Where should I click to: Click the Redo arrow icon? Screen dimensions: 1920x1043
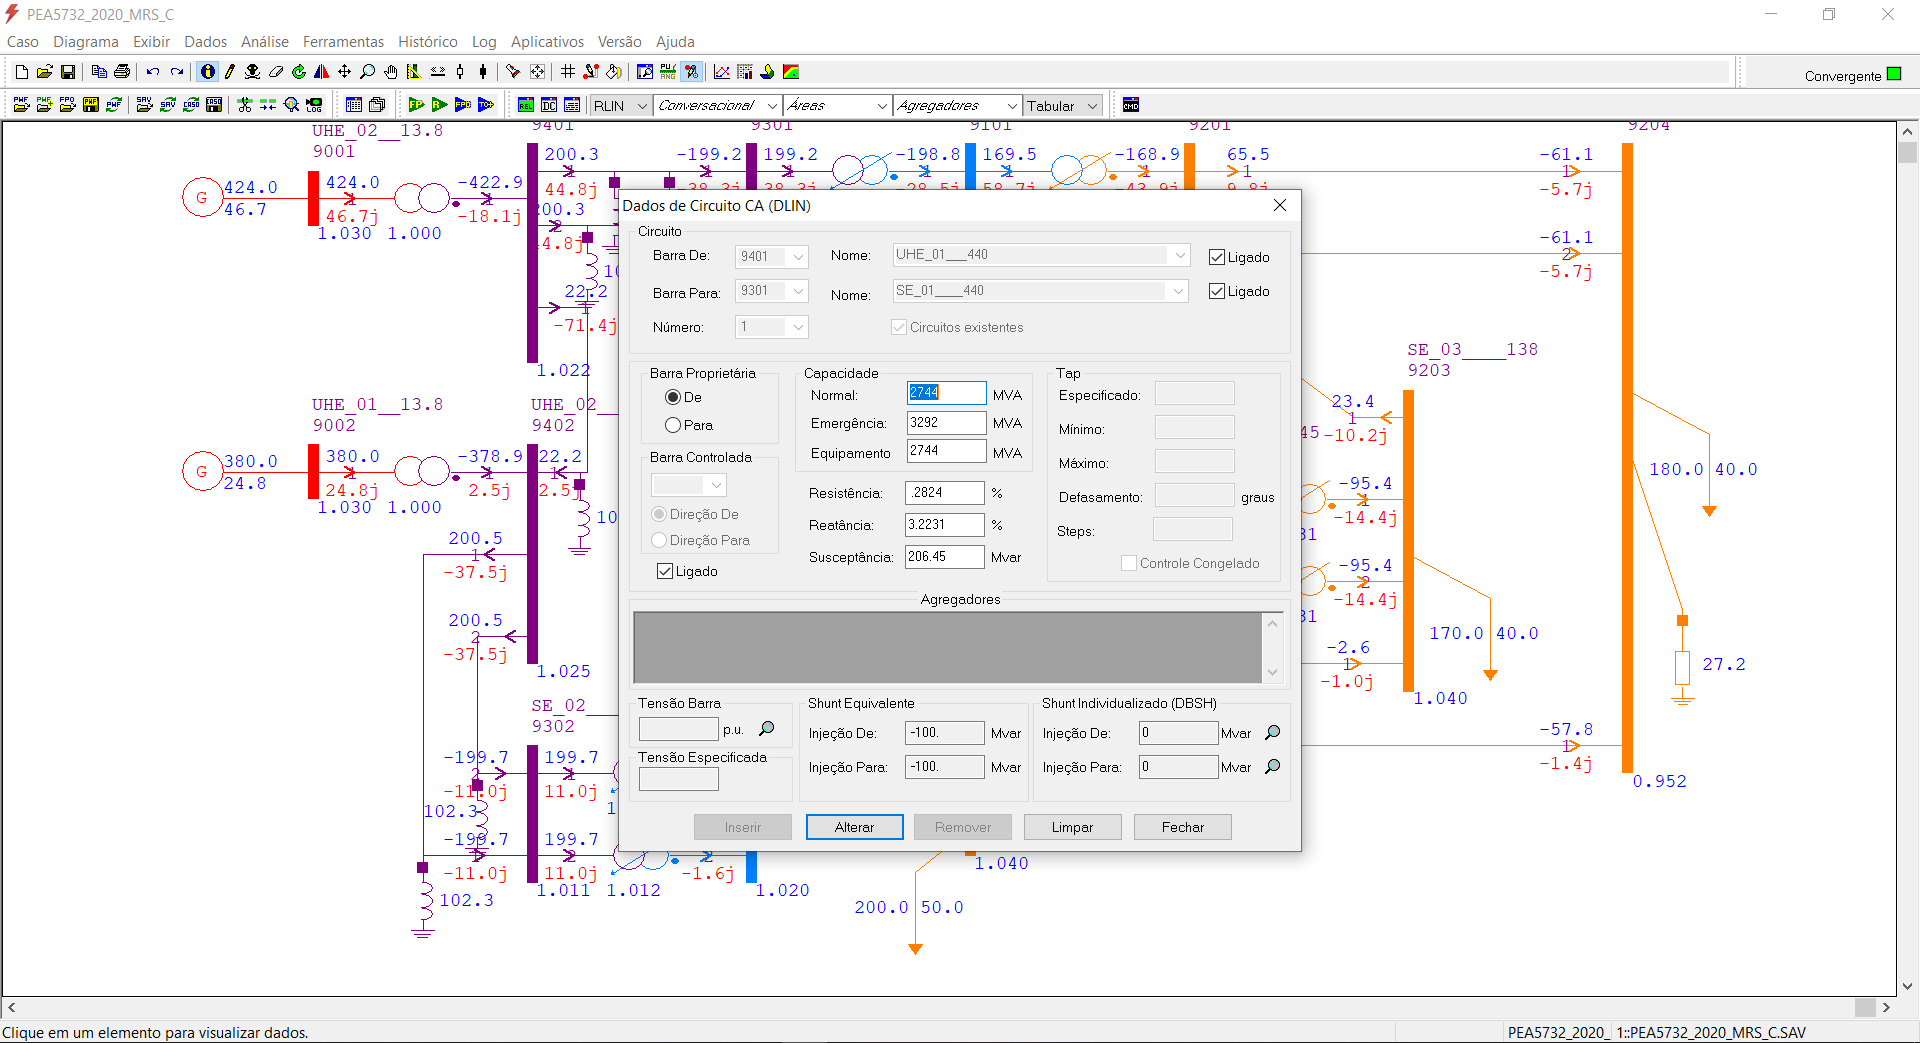pyautogui.click(x=176, y=72)
